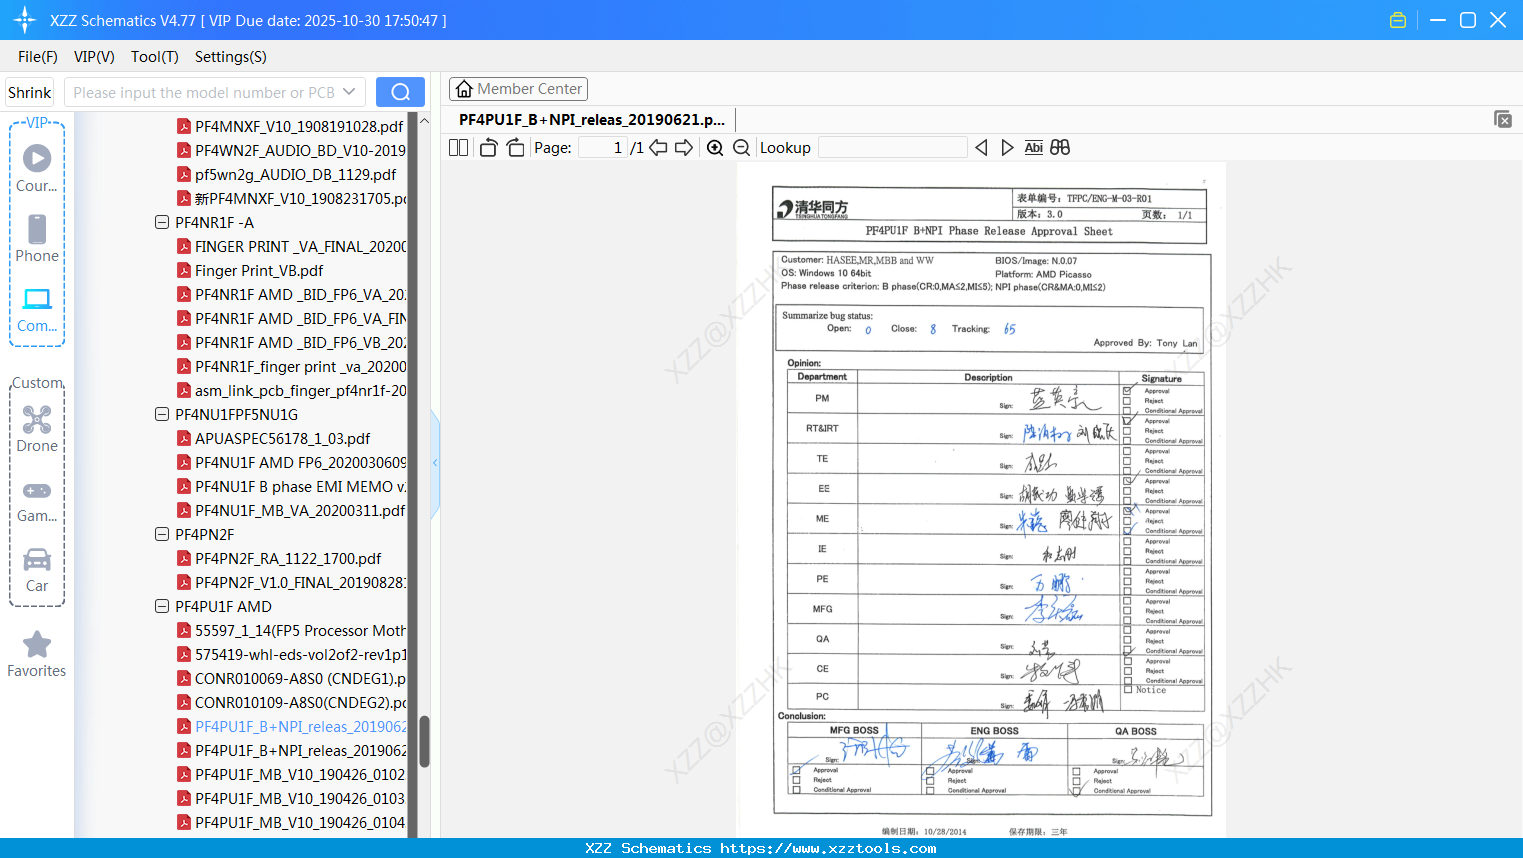Open PF4PN2F_RA_1122_1700.pdf
1523x858 pixels.
(x=279, y=558)
